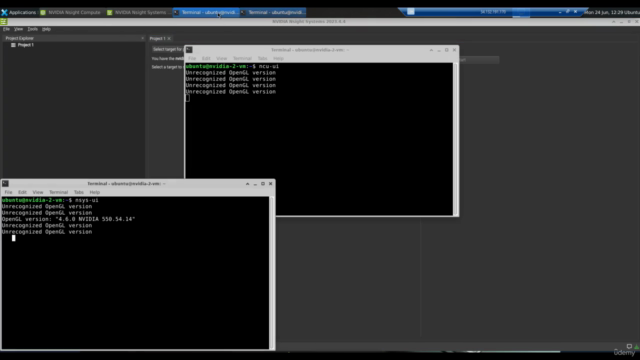This screenshot has width=640, height=360.
Task: Click the OpenGL version 4.6.0 NVIDIA line
Action: tap(68, 219)
